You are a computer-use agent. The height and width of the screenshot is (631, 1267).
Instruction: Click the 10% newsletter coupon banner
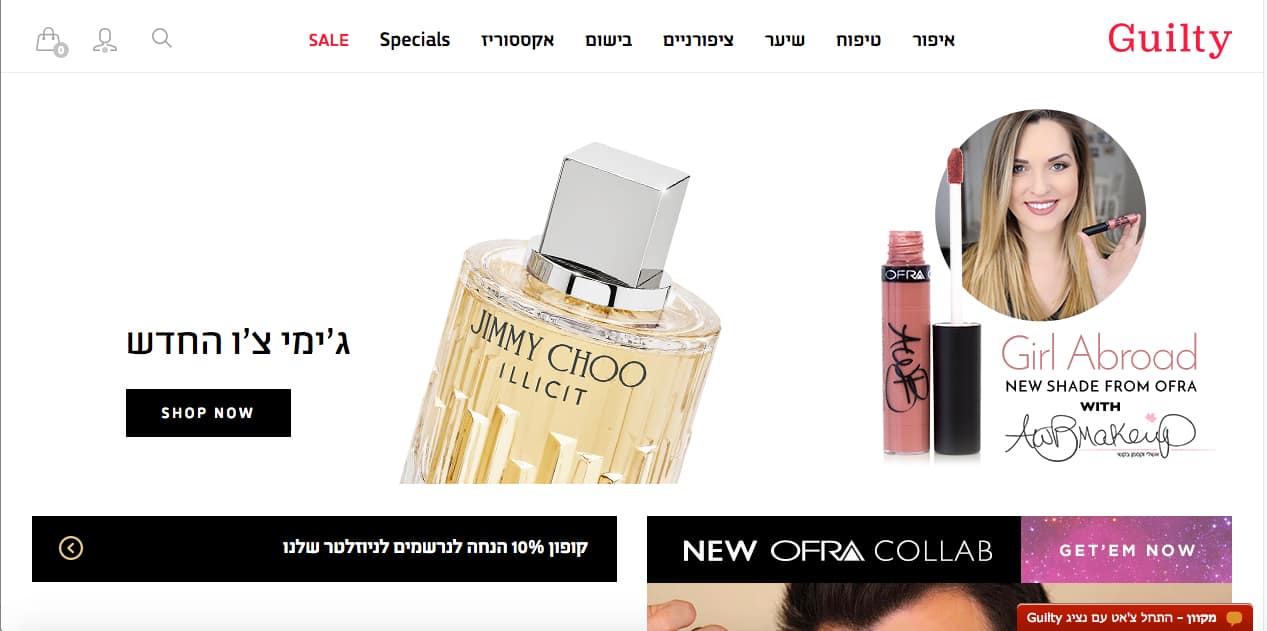click(324, 548)
